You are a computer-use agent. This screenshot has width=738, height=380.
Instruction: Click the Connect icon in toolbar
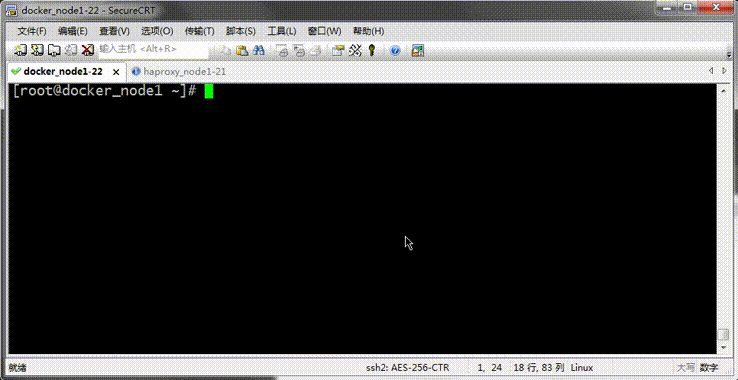[x=20, y=50]
